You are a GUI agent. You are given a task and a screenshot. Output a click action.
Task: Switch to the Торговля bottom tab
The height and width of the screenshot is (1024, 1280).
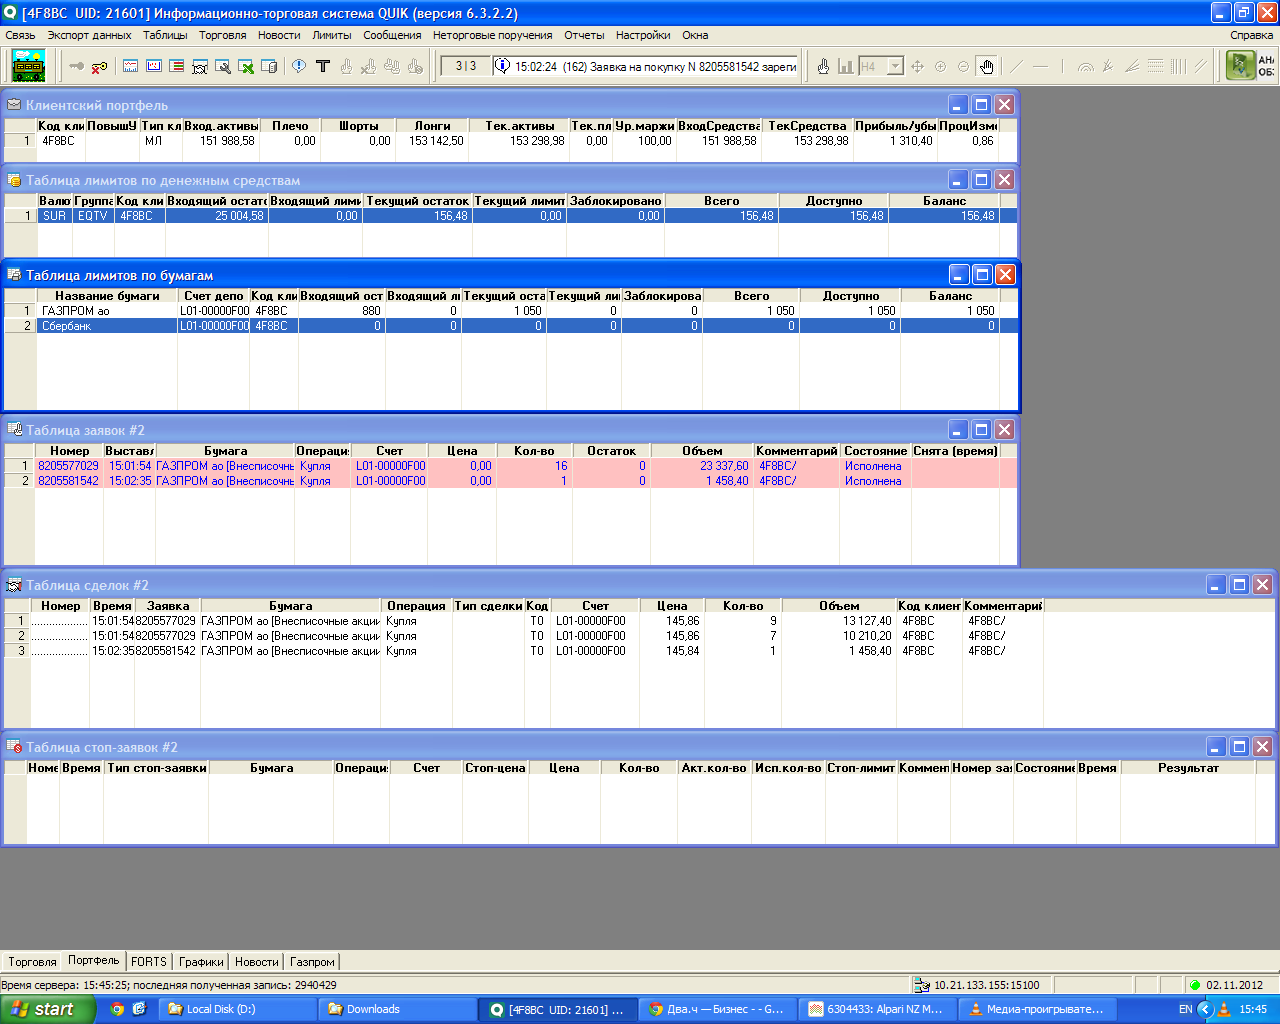32,962
